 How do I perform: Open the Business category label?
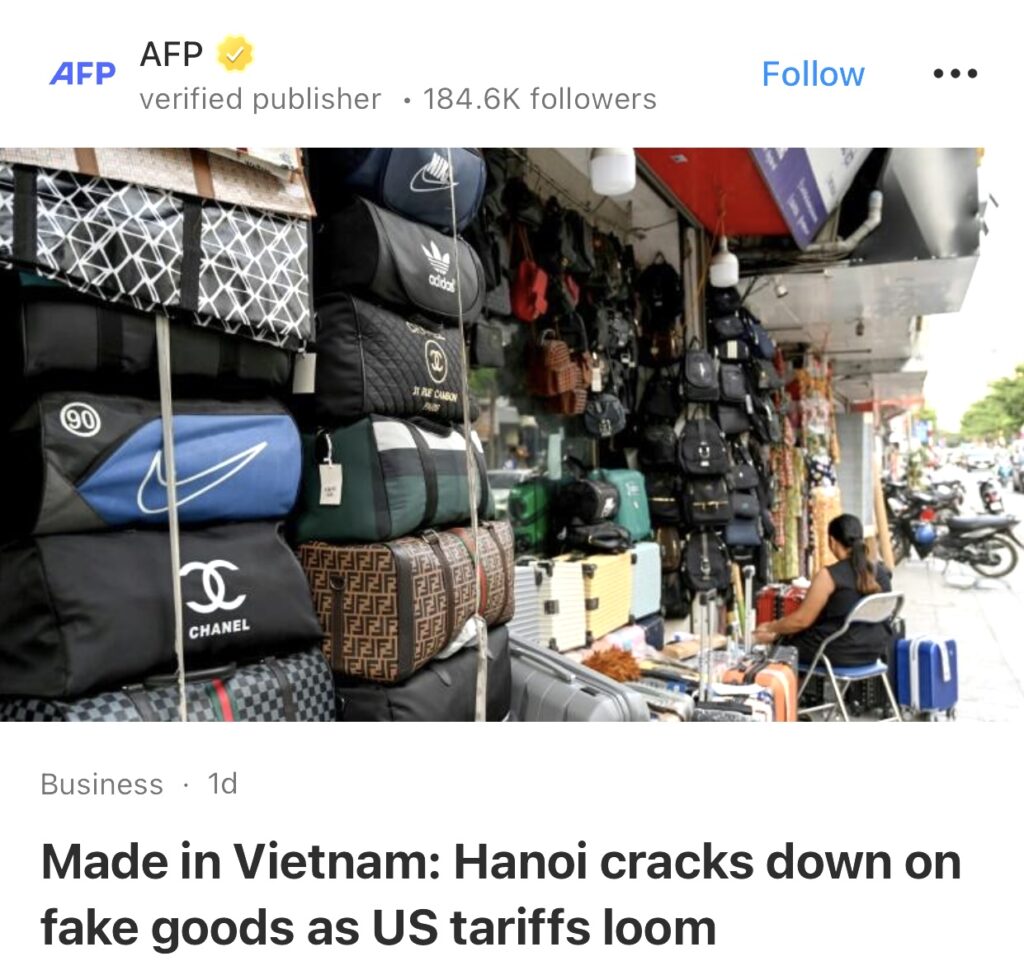pyautogui.click(x=102, y=784)
